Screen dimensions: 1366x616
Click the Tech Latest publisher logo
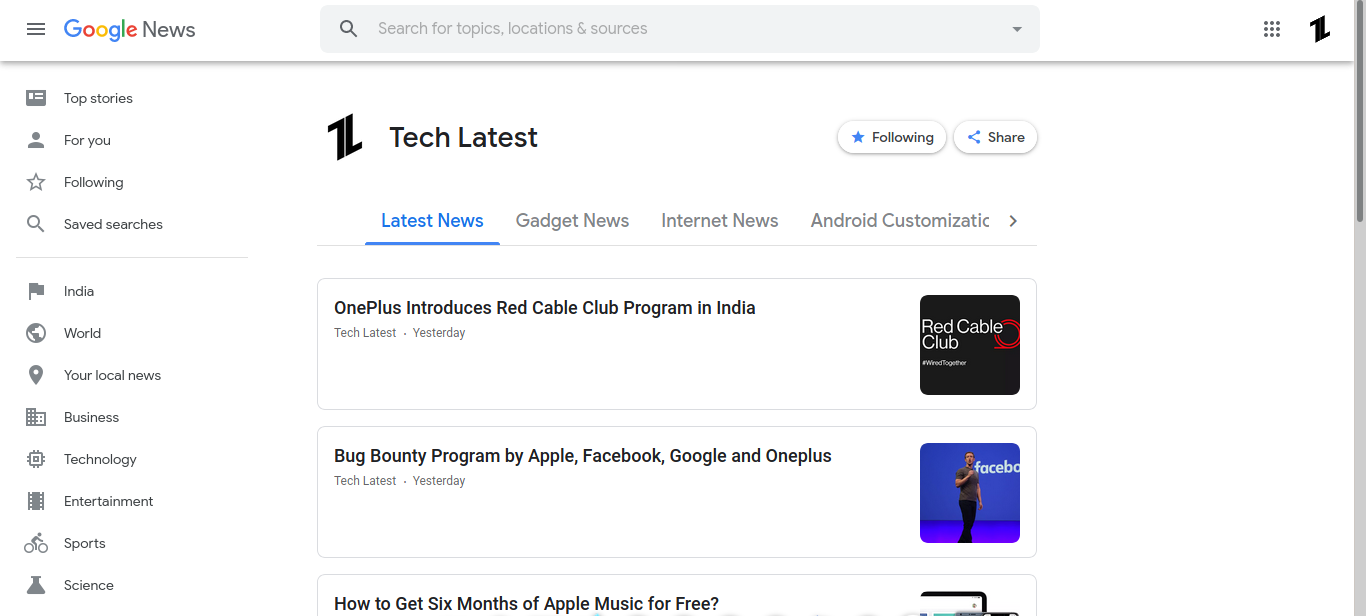click(x=345, y=137)
